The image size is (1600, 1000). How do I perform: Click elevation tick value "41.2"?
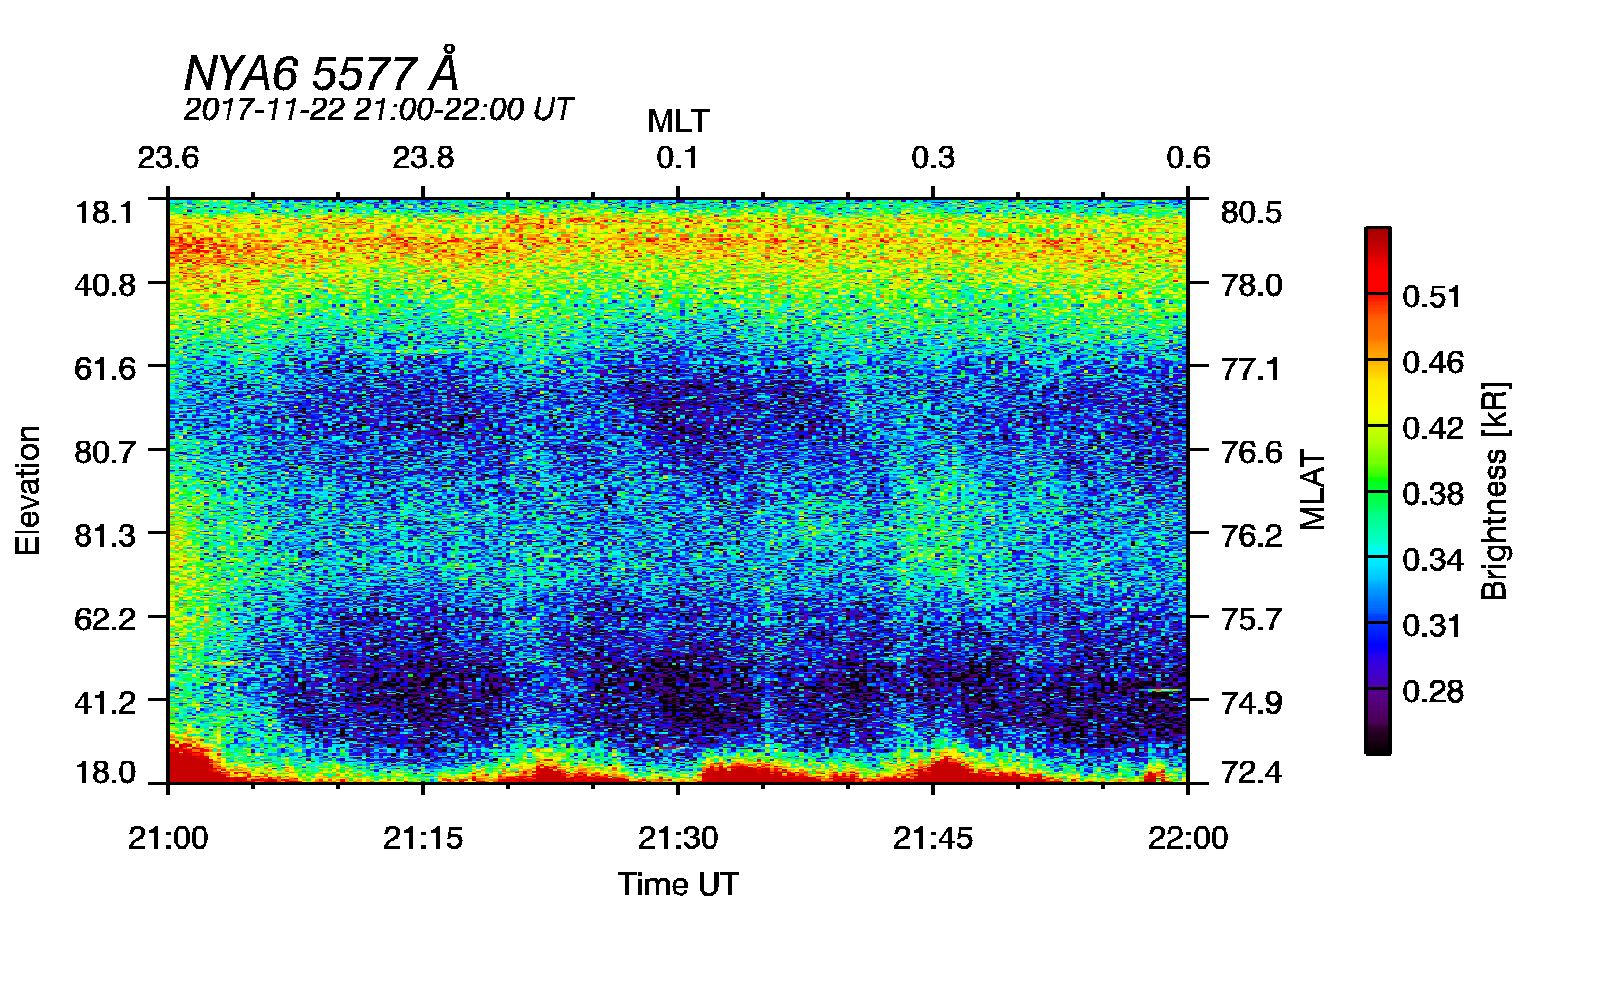(x=104, y=703)
